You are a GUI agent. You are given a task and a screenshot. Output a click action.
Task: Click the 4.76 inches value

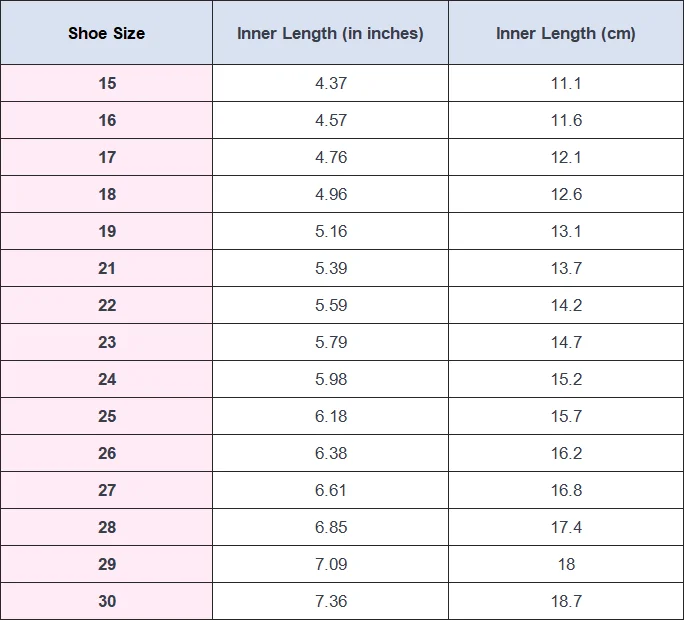pos(331,158)
